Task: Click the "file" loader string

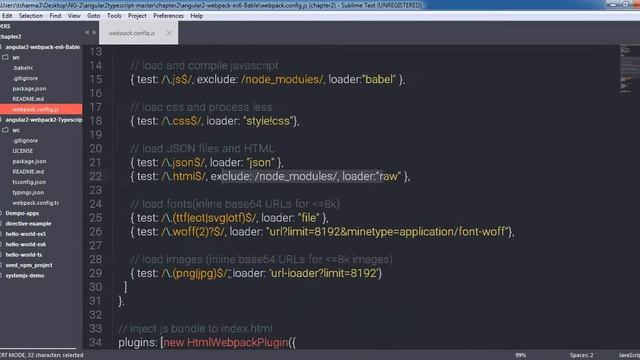Action: (x=309, y=218)
